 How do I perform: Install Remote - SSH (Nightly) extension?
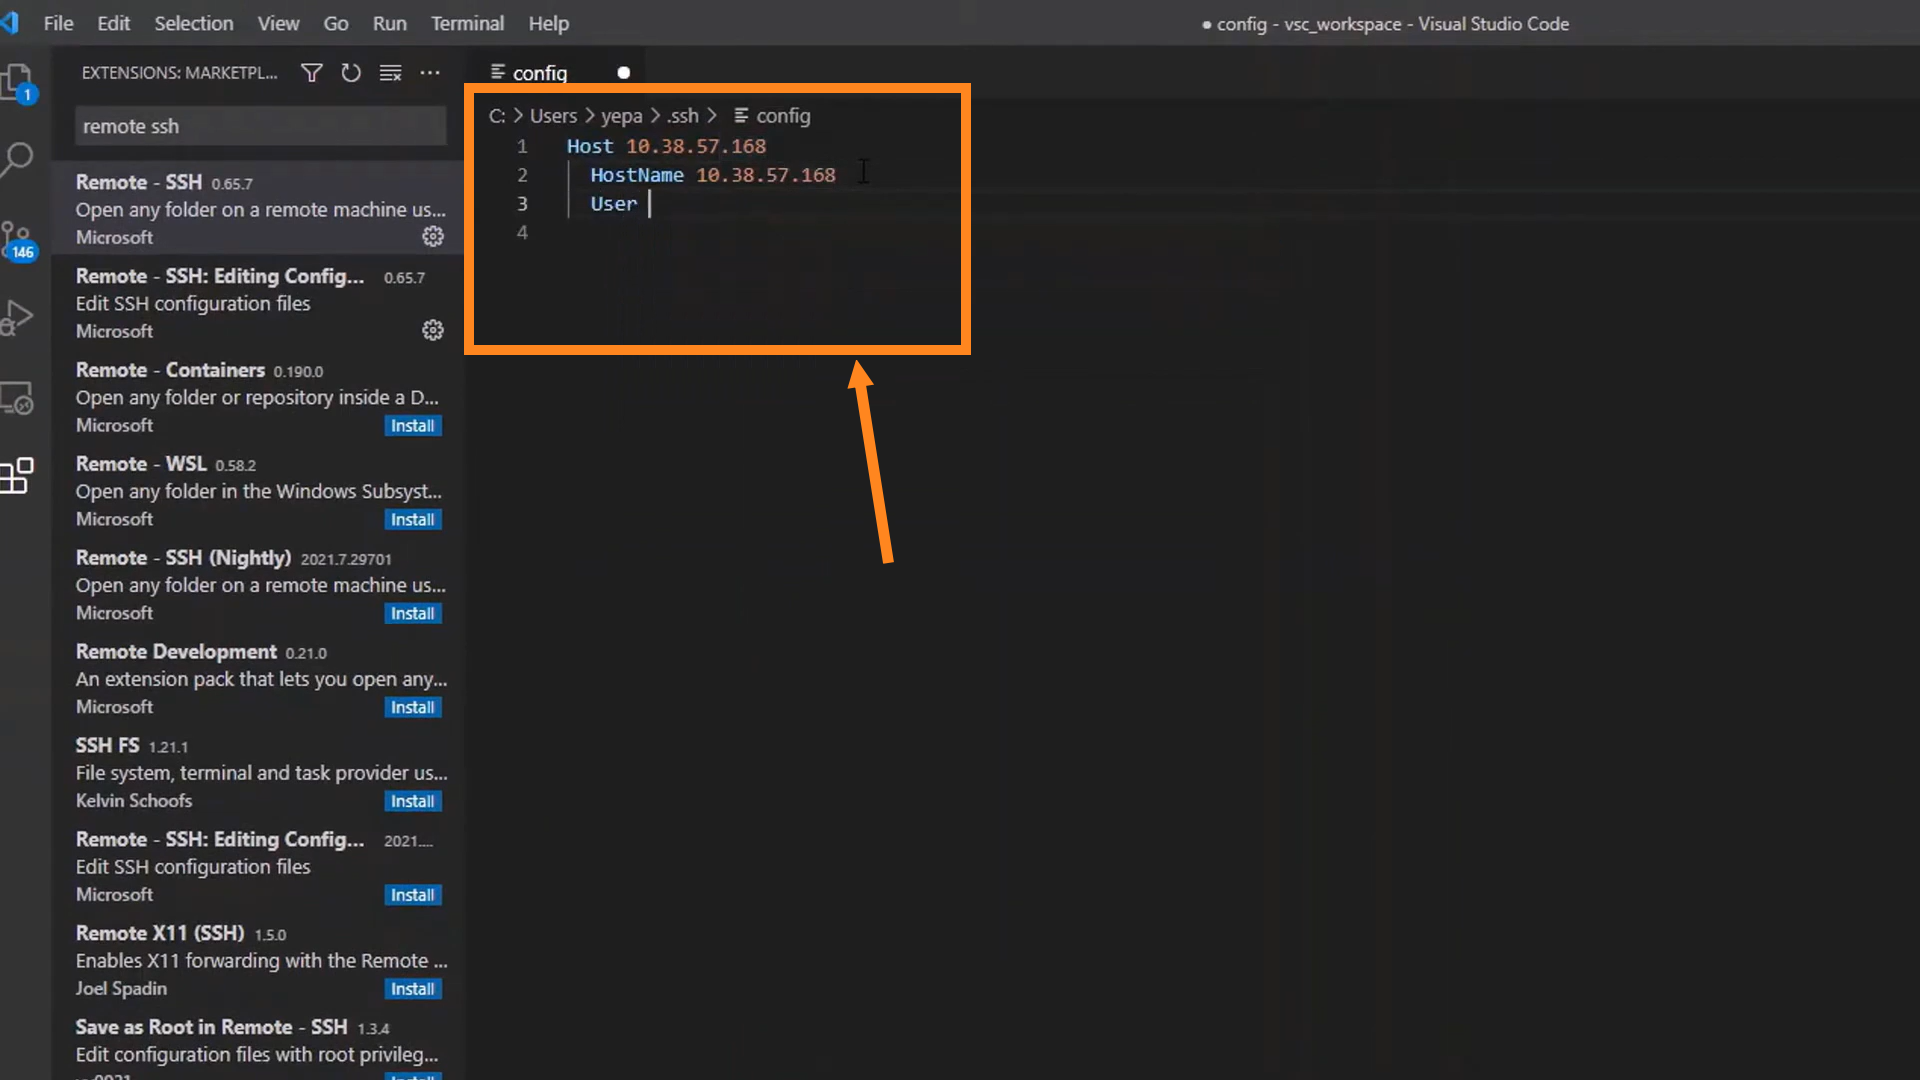pos(412,614)
